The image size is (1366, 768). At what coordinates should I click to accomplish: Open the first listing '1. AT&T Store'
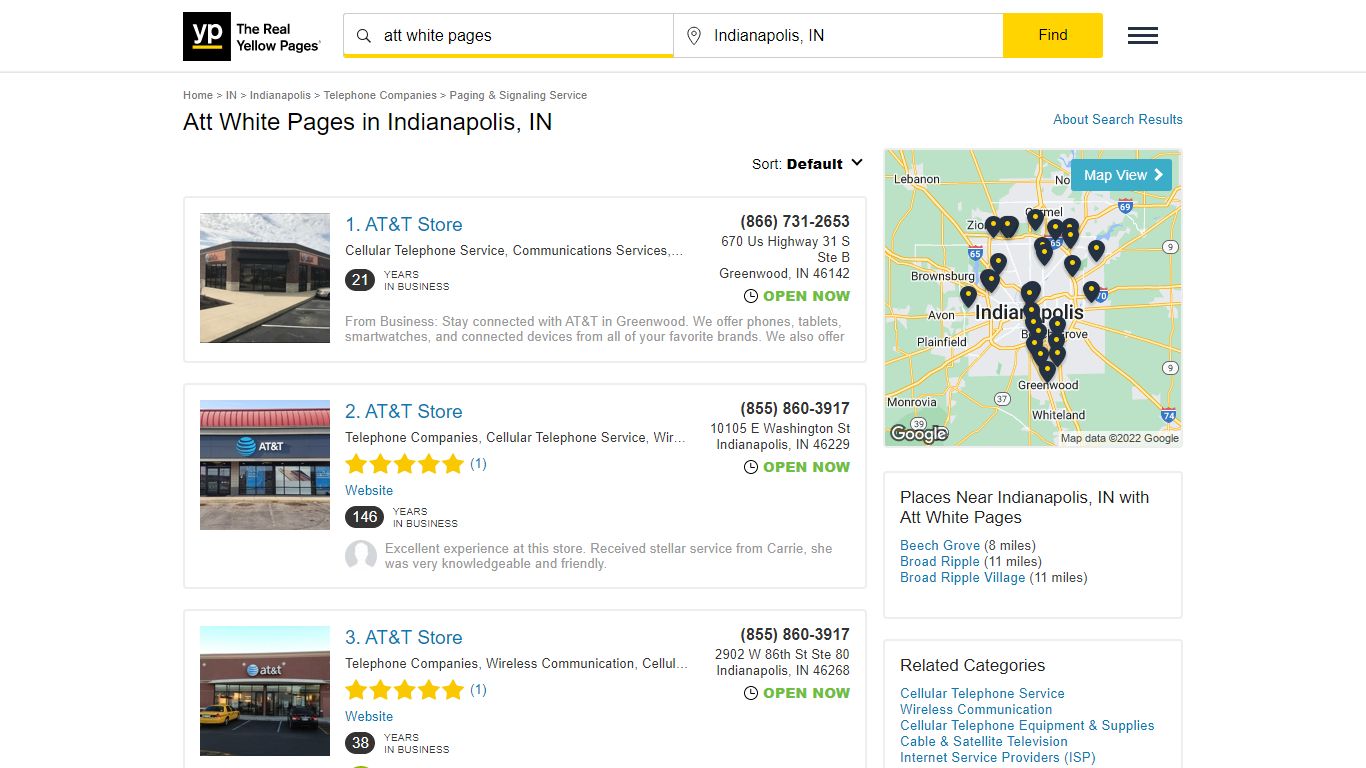404,225
